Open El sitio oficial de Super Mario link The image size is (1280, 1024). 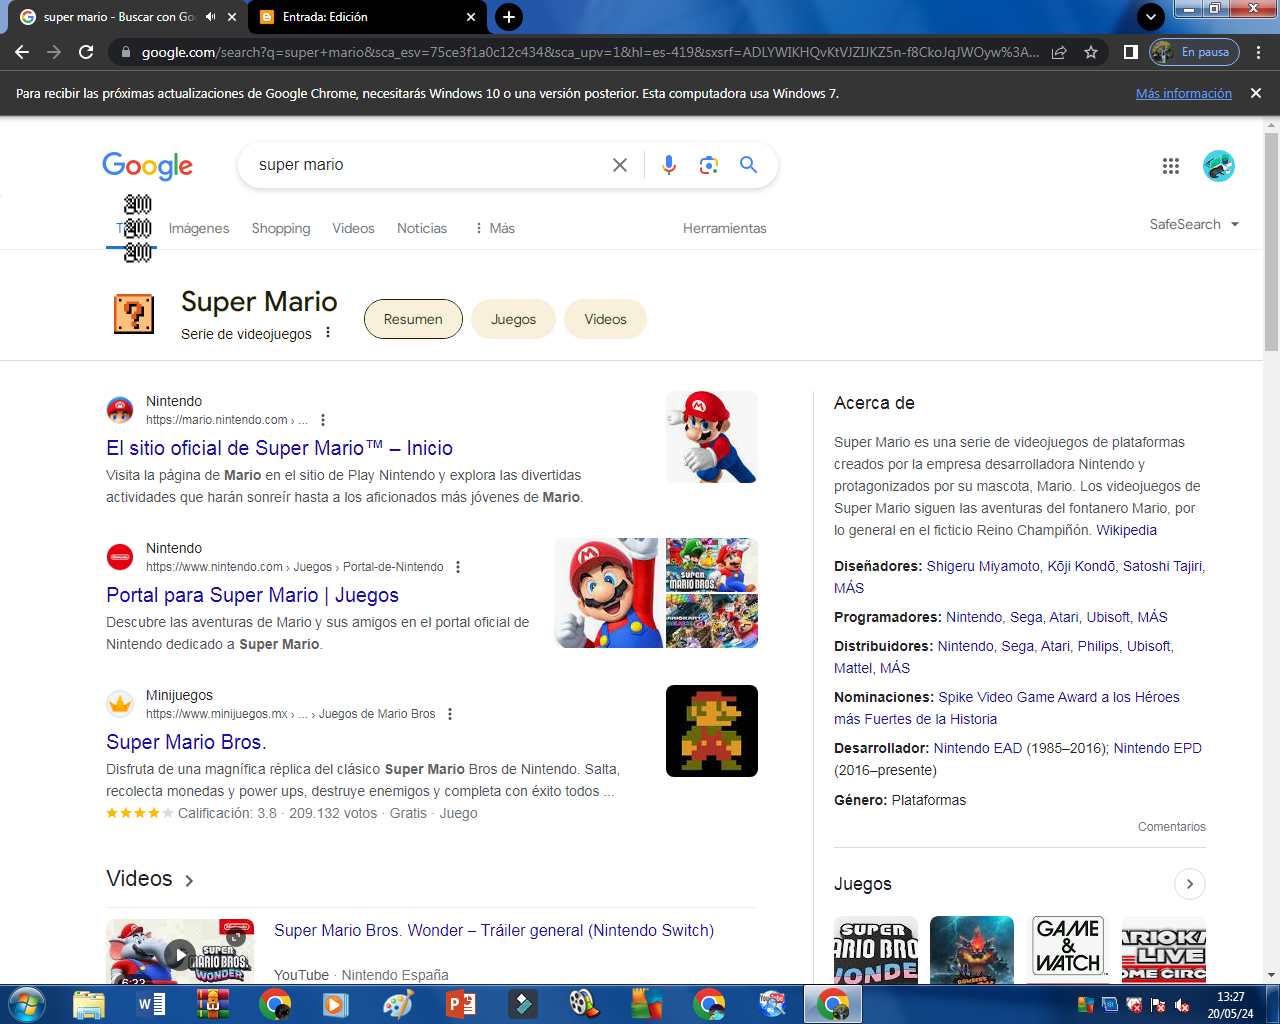[x=280, y=448]
